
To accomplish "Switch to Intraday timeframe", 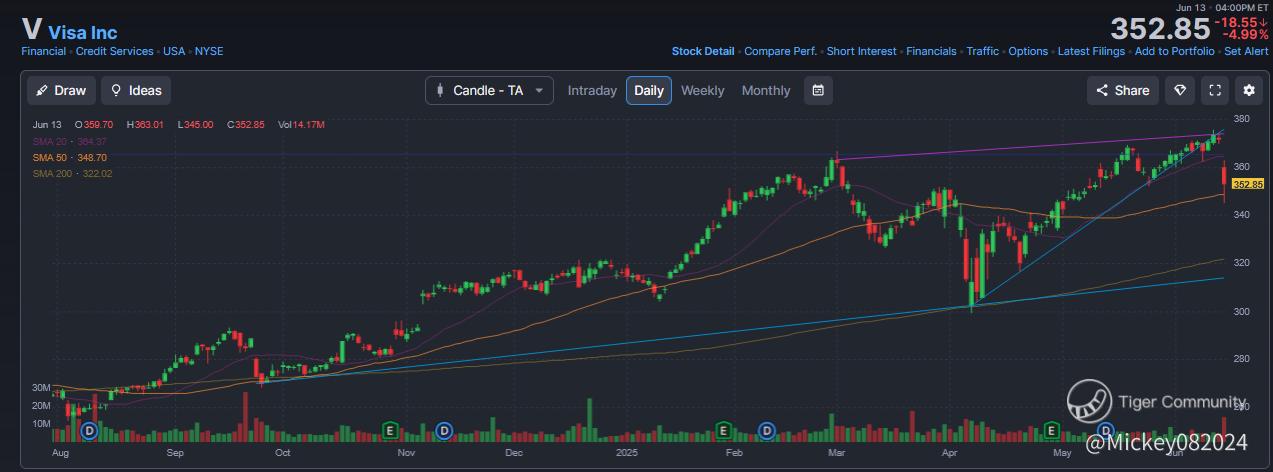I will coord(592,90).
